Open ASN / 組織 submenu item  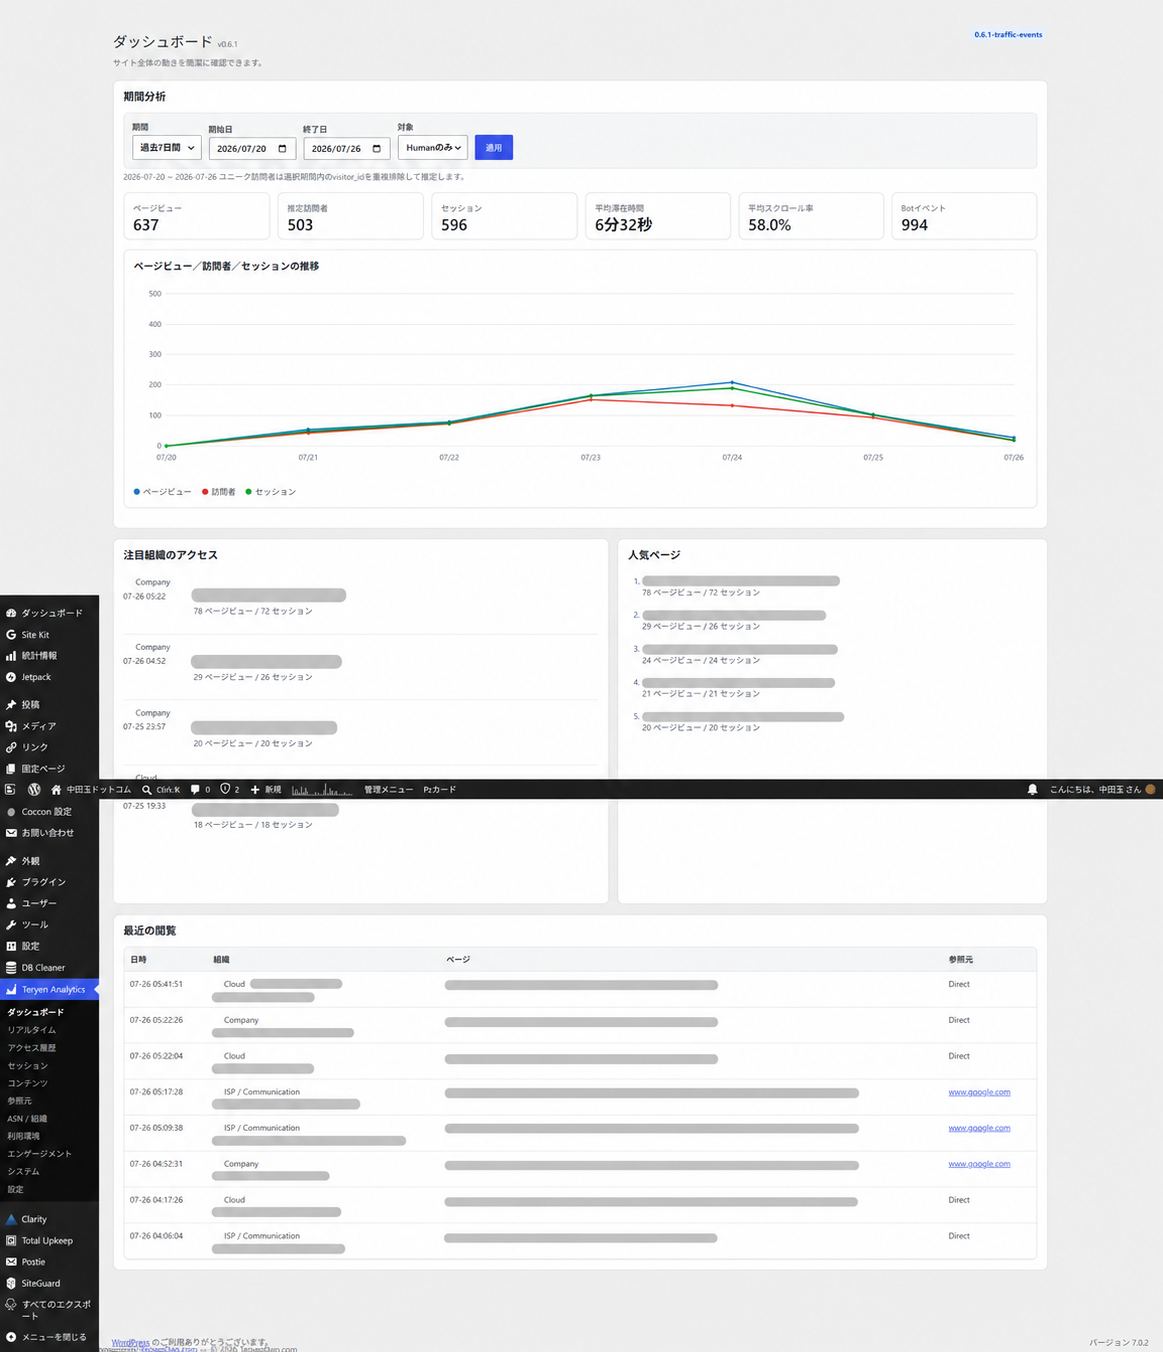pos(27,1119)
